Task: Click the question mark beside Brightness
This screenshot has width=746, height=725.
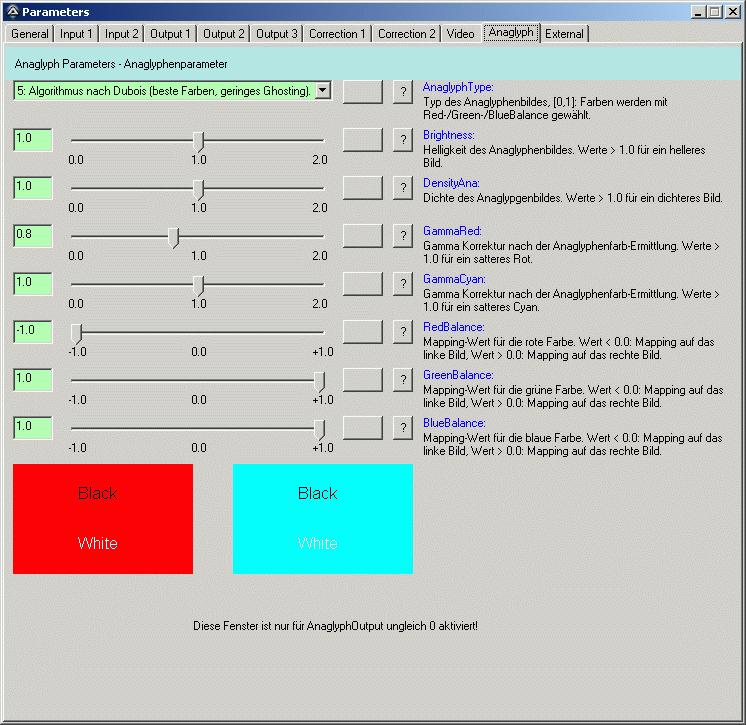Action: [x=403, y=140]
